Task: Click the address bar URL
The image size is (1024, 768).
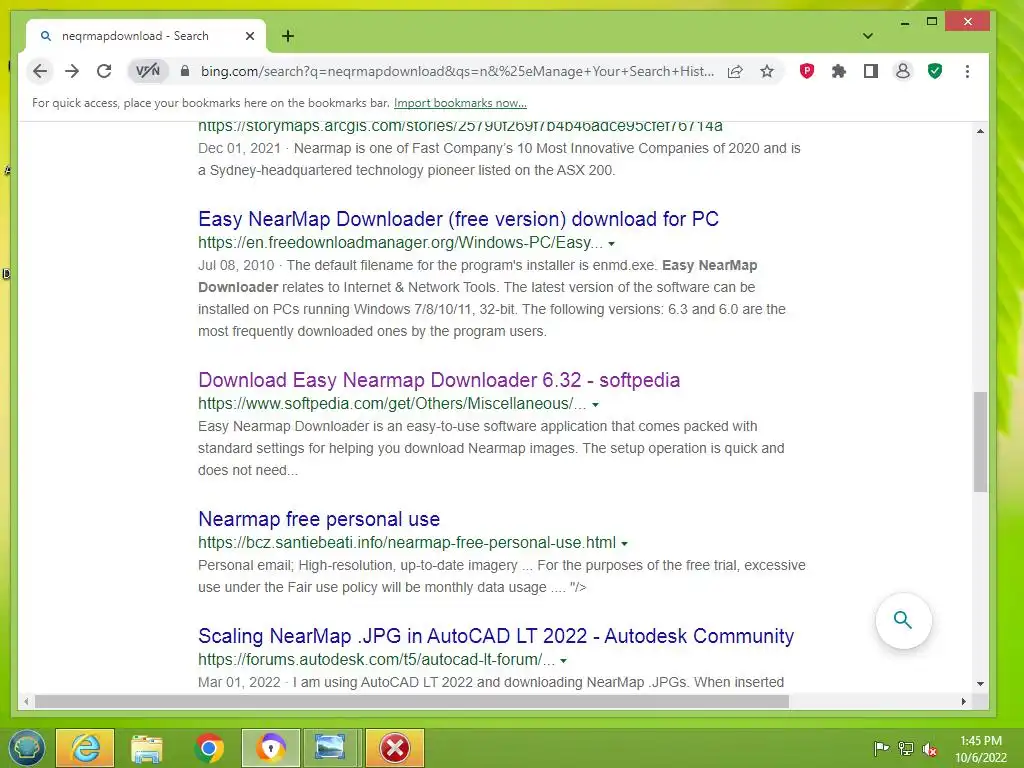Action: point(456,71)
